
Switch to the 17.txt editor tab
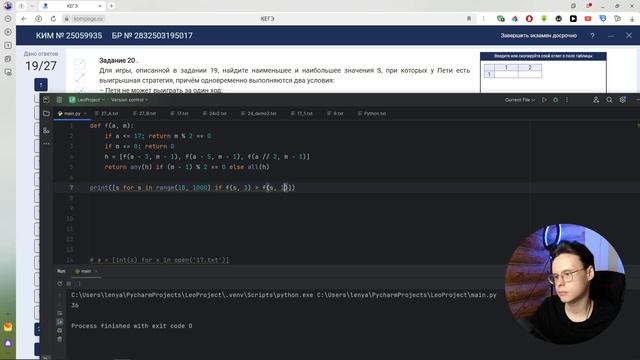[180, 113]
